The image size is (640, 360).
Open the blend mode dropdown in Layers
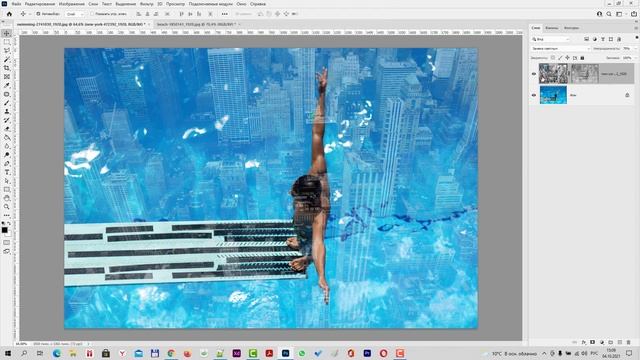[x=560, y=49]
